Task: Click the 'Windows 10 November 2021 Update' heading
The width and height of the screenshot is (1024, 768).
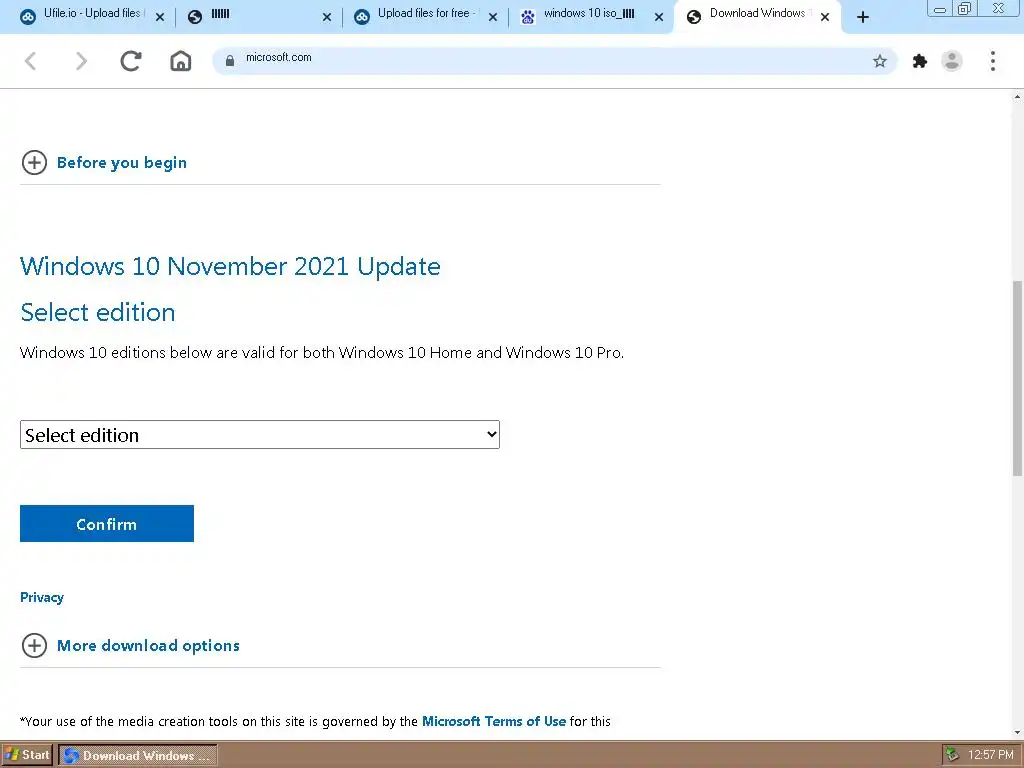Action: tap(230, 266)
